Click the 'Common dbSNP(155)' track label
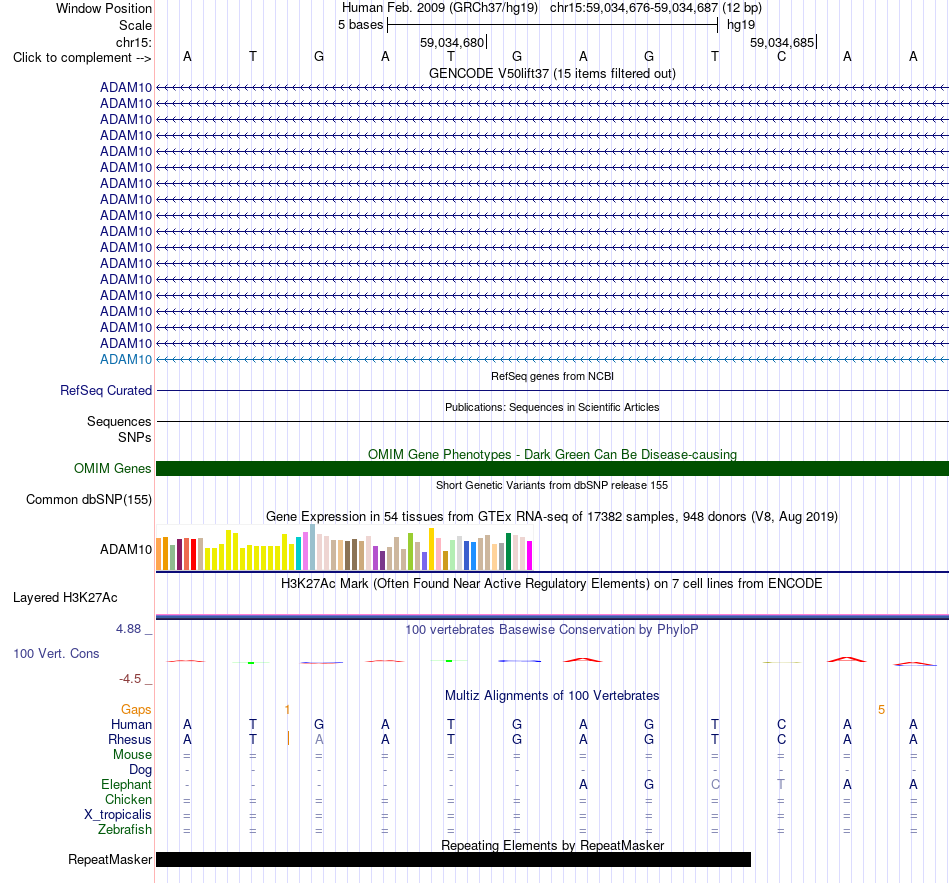The height and width of the screenshot is (883, 950). point(89,499)
